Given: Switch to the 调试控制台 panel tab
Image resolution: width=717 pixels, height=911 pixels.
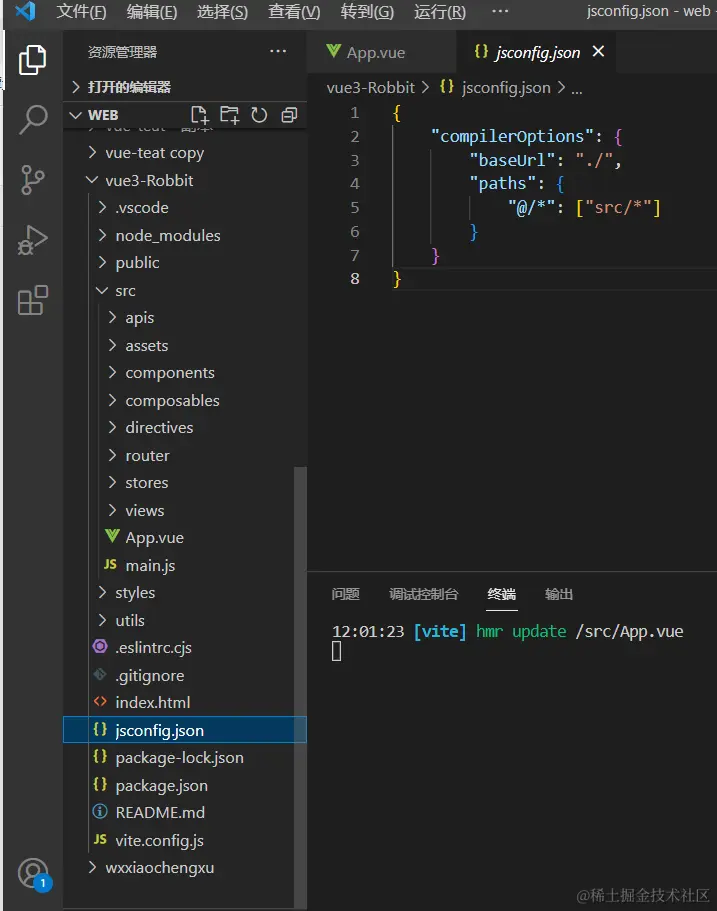Looking at the screenshot, I should point(424,594).
